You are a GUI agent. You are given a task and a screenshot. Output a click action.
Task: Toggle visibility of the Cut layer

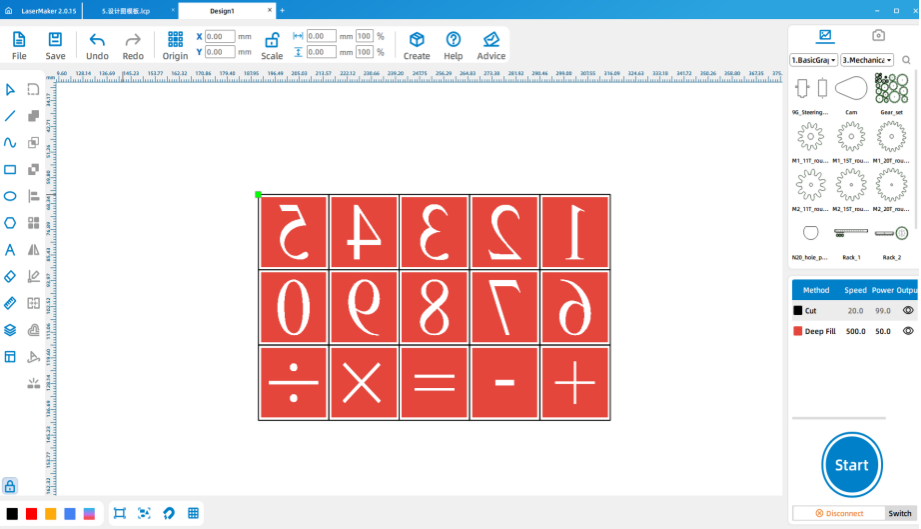click(908, 311)
